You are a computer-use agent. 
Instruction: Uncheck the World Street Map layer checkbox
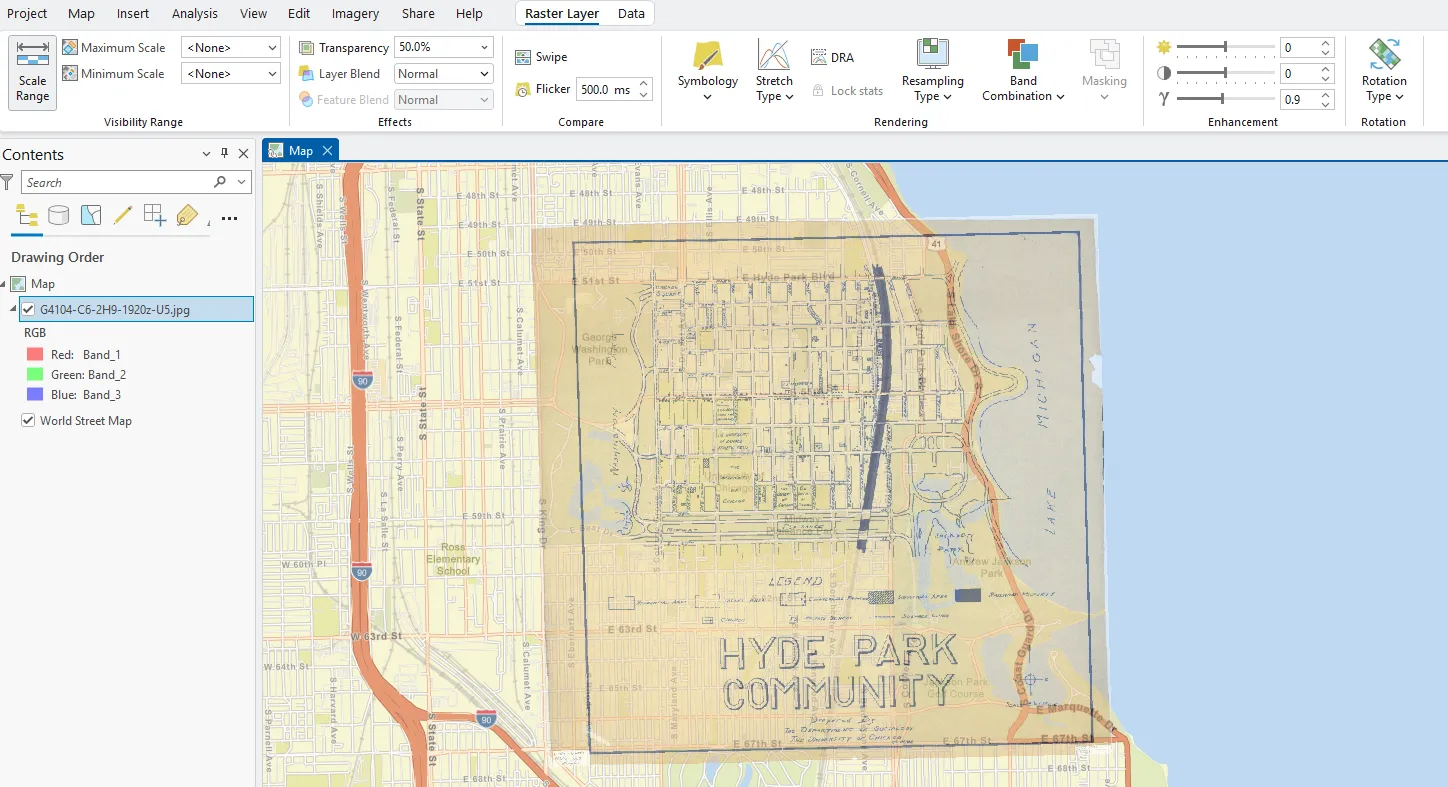[x=28, y=421]
